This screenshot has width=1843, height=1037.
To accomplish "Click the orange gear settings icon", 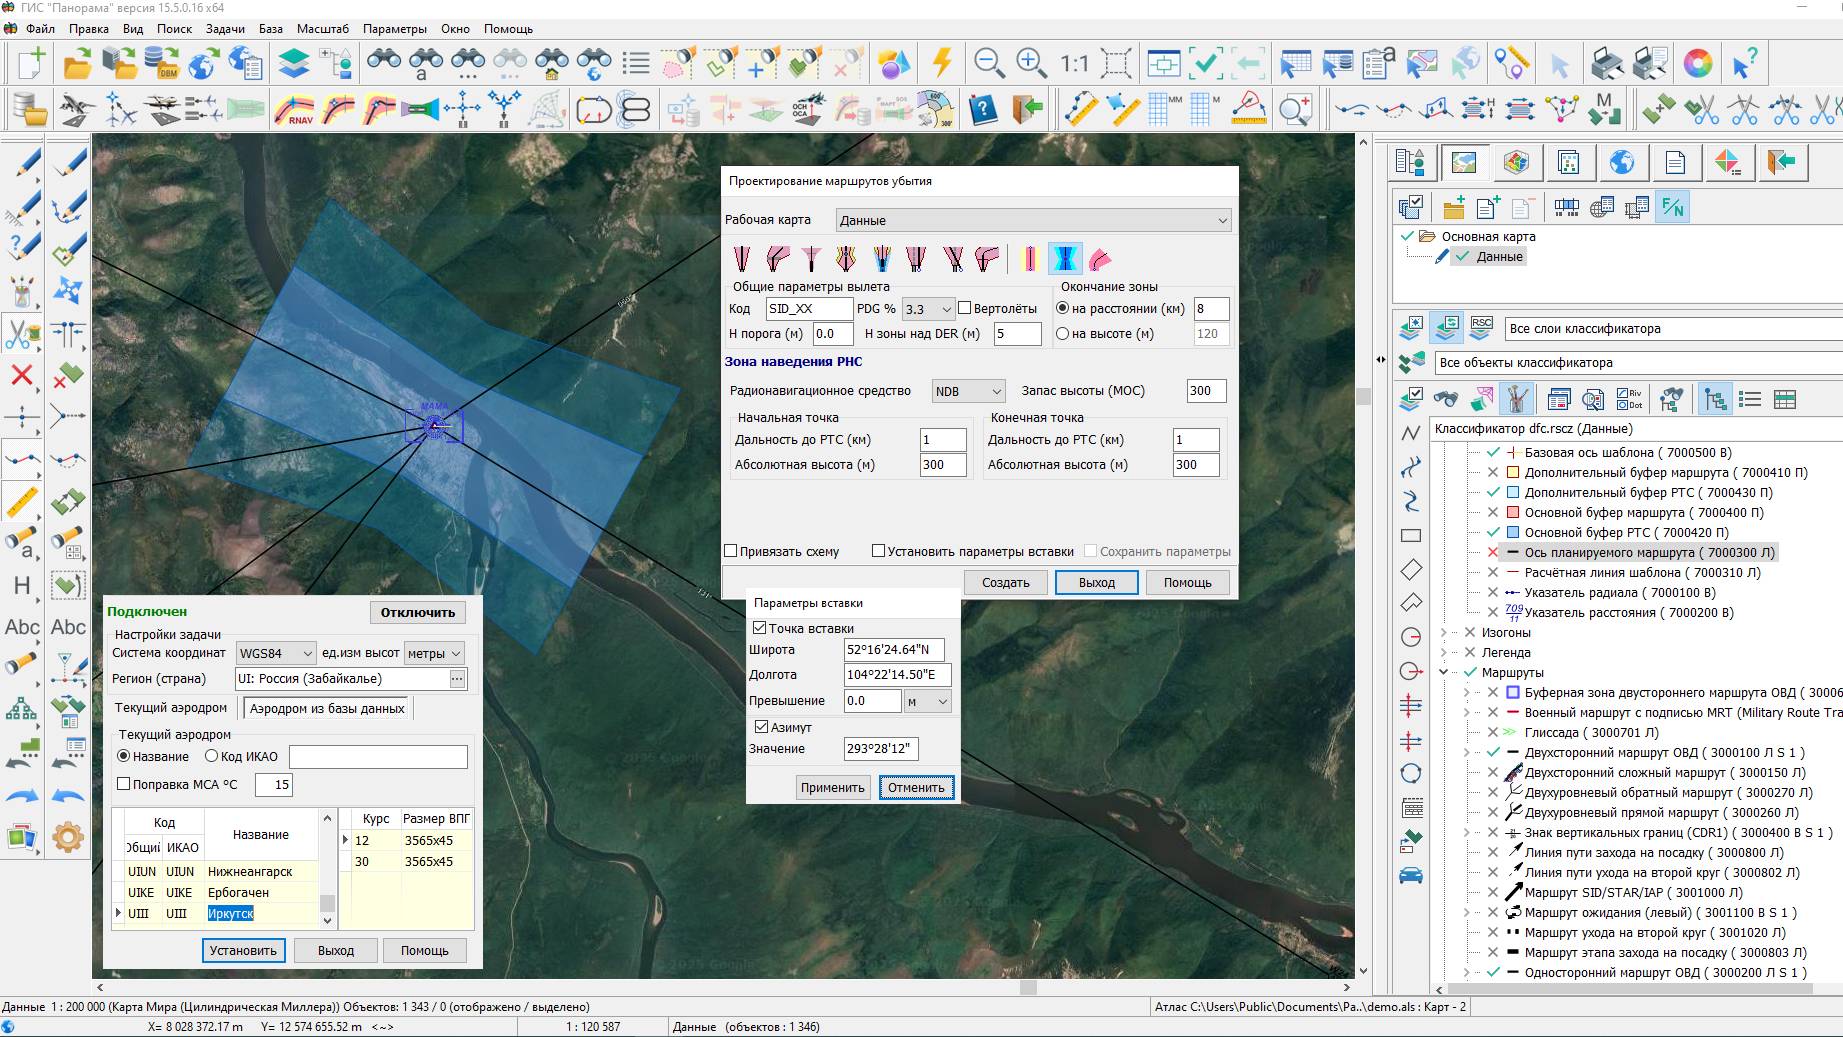I will [68, 836].
